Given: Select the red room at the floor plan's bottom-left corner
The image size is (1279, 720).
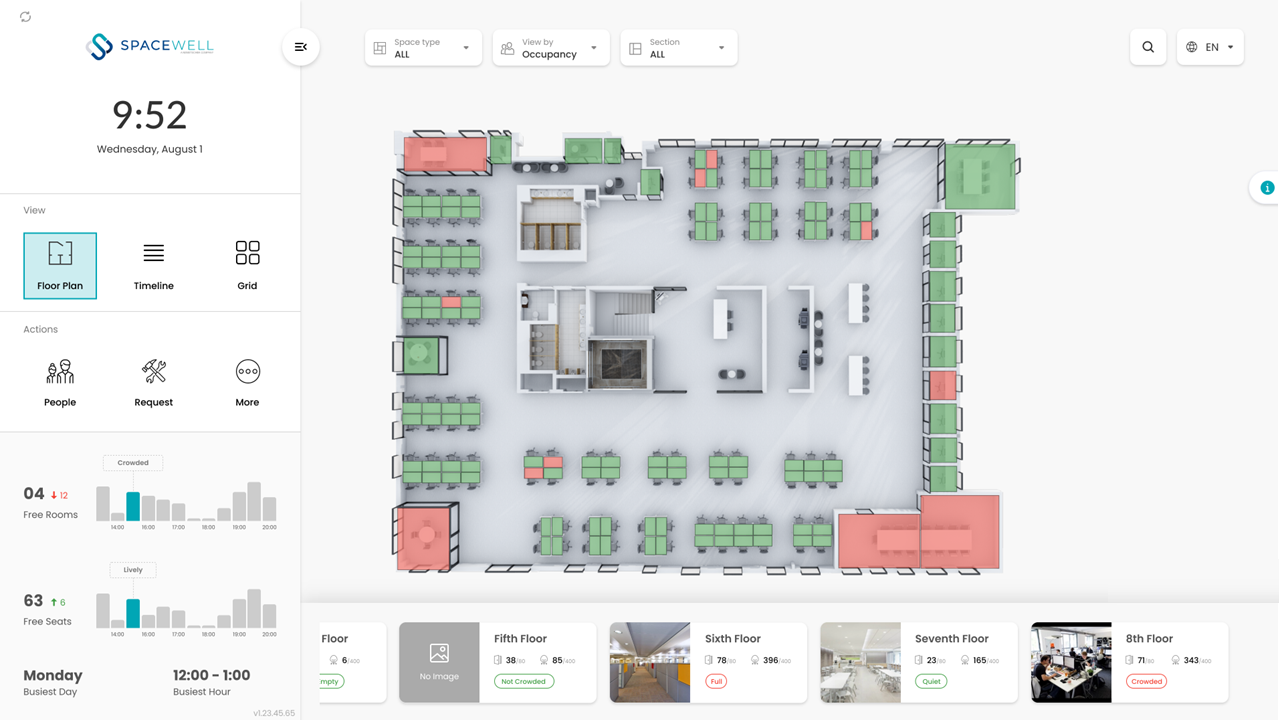Looking at the screenshot, I should (x=425, y=537).
